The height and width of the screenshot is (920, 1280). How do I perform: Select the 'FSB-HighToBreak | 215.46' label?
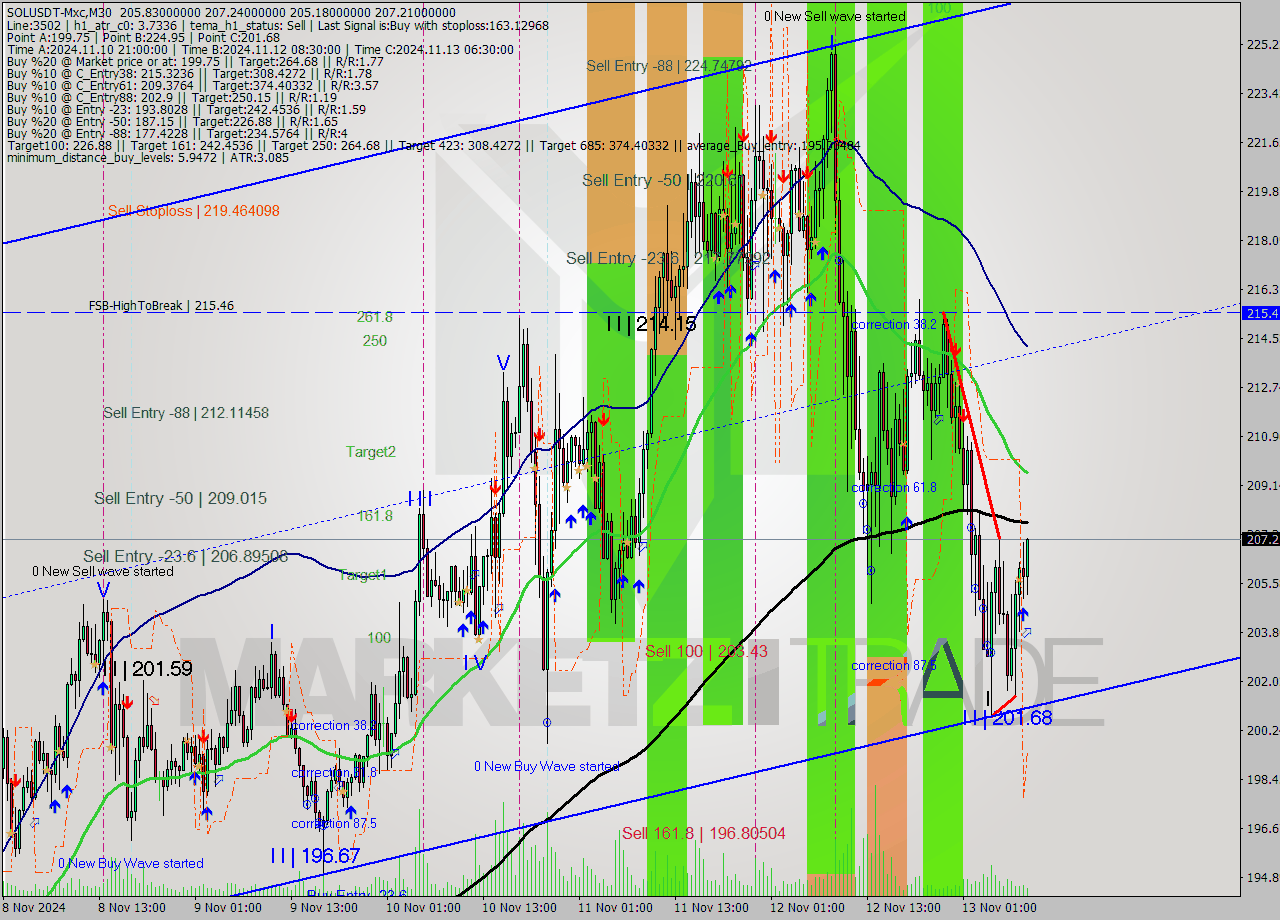(x=161, y=305)
